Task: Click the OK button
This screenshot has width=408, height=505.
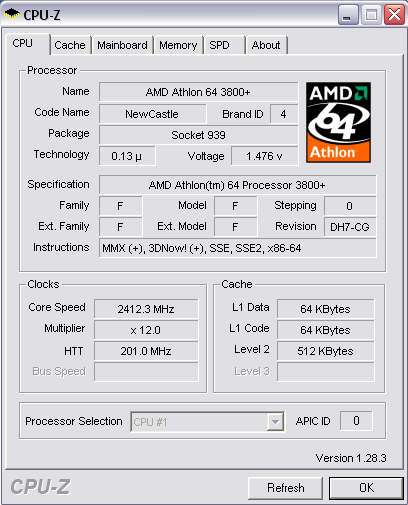Action: click(x=366, y=488)
